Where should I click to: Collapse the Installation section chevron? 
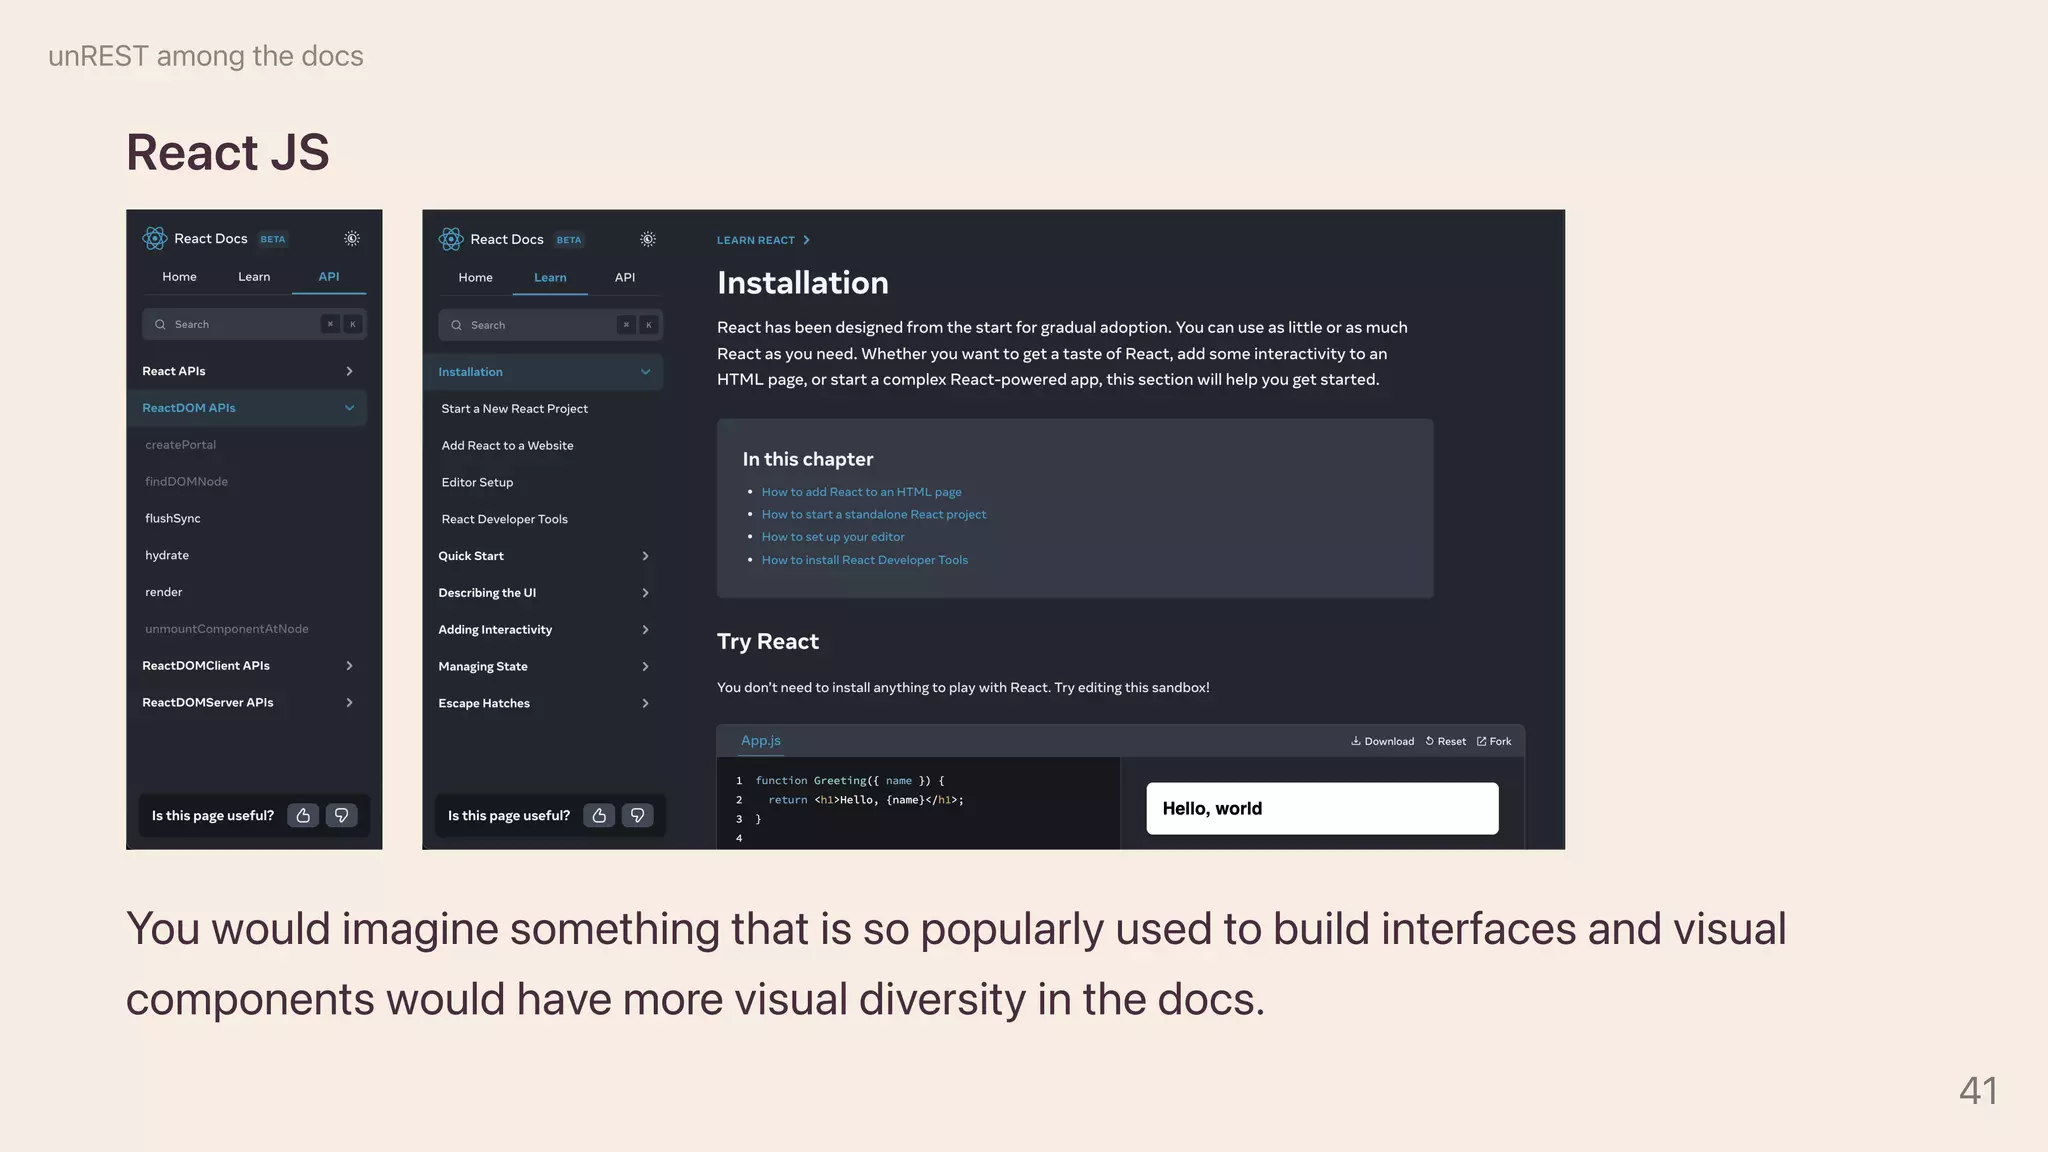[645, 372]
